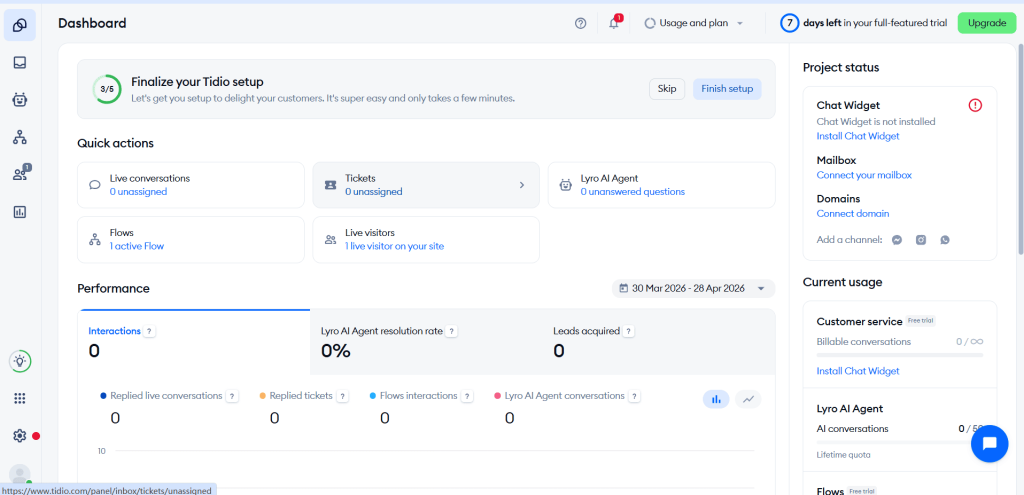Click the Live conversations card bubble icon

(95, 185)
